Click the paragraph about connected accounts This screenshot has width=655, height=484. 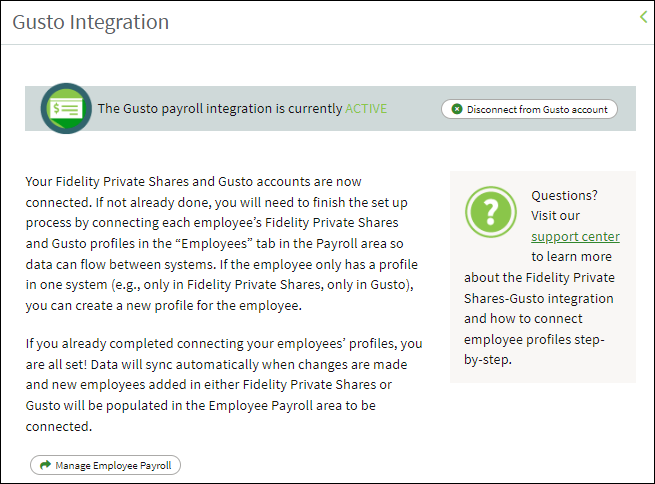coord(222,243)
